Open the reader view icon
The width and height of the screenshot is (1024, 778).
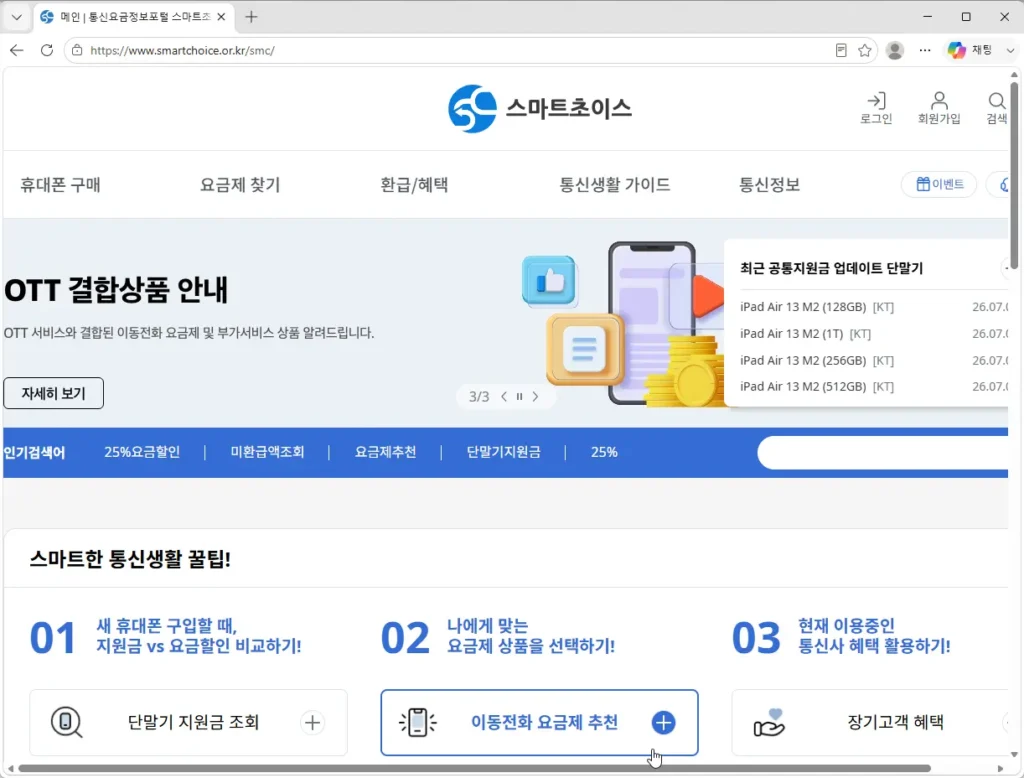(x=841, y=50)
